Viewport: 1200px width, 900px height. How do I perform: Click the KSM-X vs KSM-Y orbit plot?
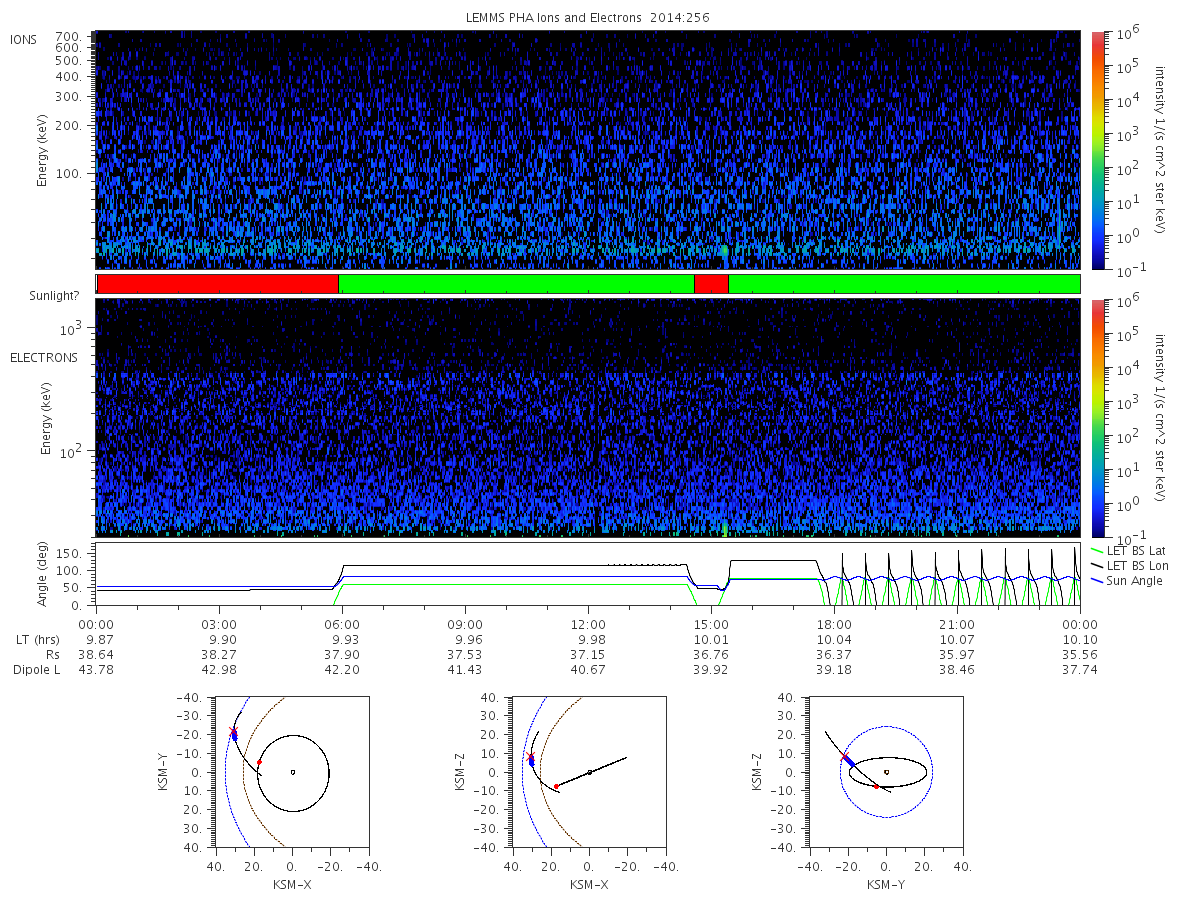click(291, 772)
